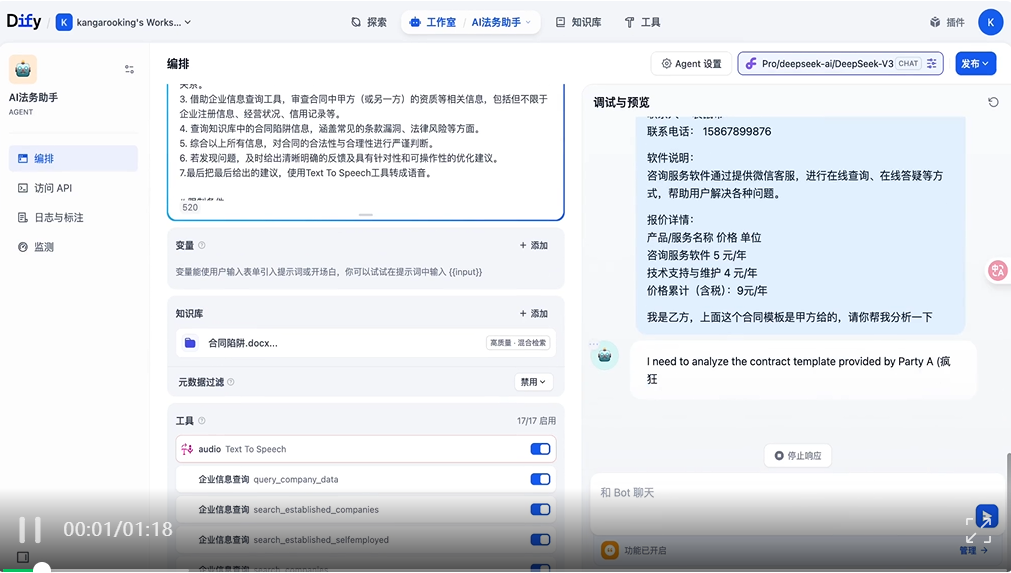The image size is (1011, 573).
Task: Click the 元数据过滤 help icon
Action: point(231,382)
